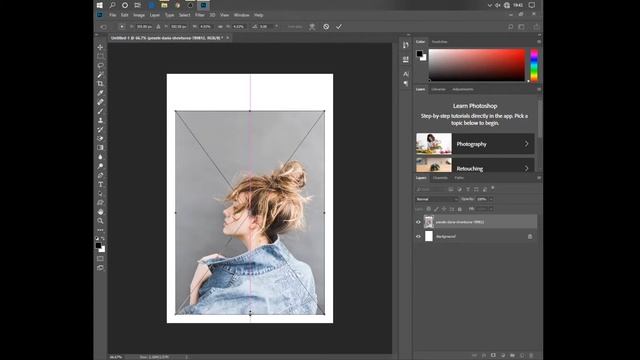640x360 pixels.
Task: Close the Untitled-1 document tab
Action: pyautogui.click(x=228, y=38)
